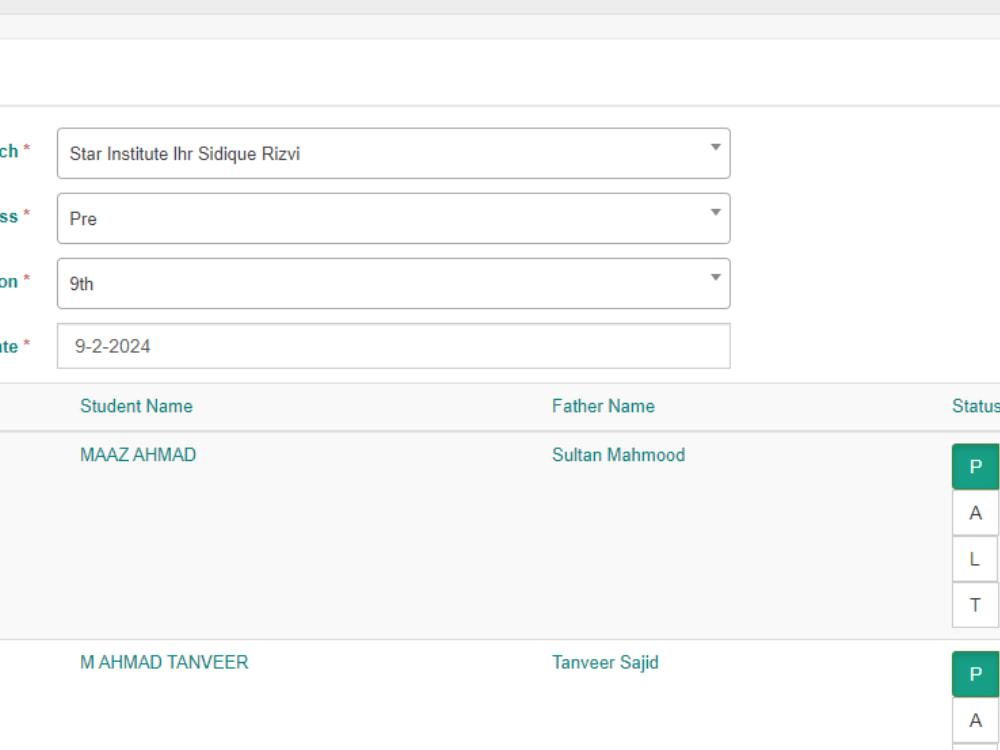This screenshot has width=1000, height=750.
Task: Click the date field showing 9-2-2024
Action: (393, 346)
